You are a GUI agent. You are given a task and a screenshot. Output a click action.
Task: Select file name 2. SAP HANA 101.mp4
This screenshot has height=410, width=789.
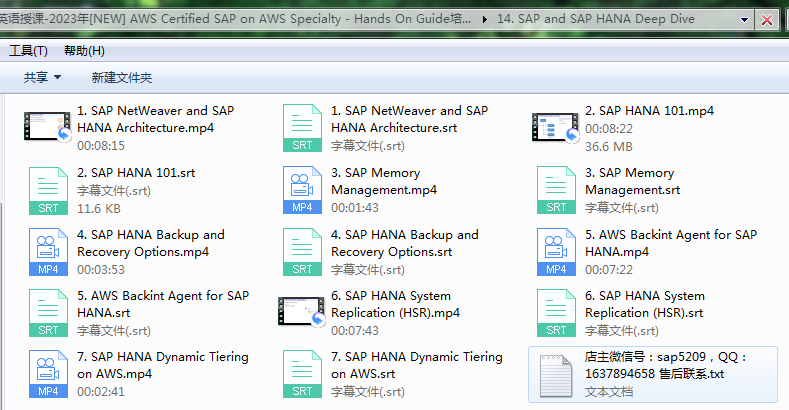tap(649, 111)
